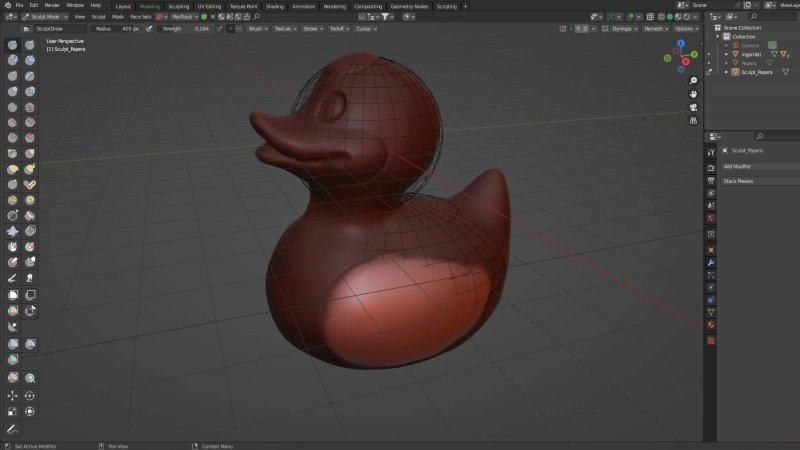This screenshot has height=450, width=800.
Task: Open the Remesh dropdown
Action: point(656,29)
